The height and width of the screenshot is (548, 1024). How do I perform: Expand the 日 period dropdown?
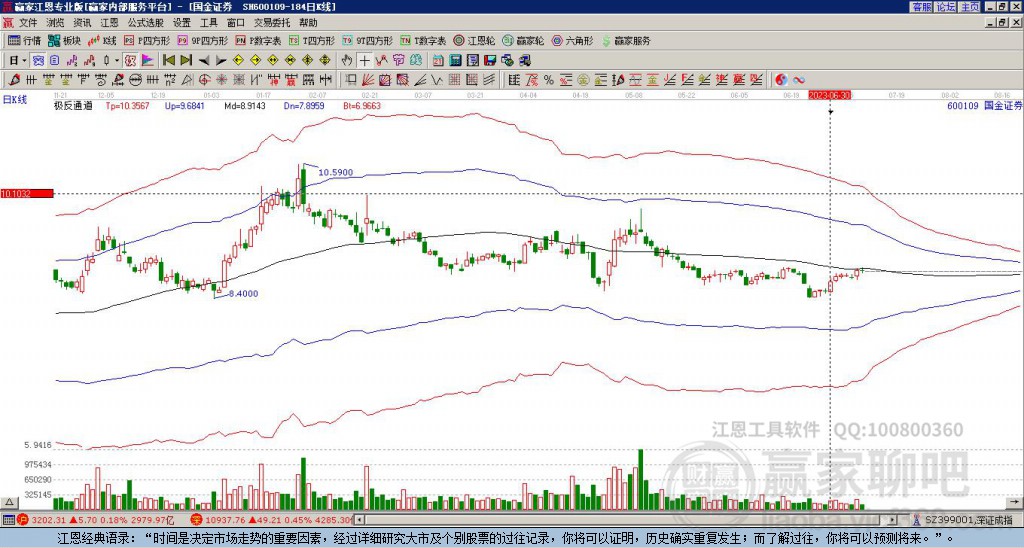[x=24, y=61]
